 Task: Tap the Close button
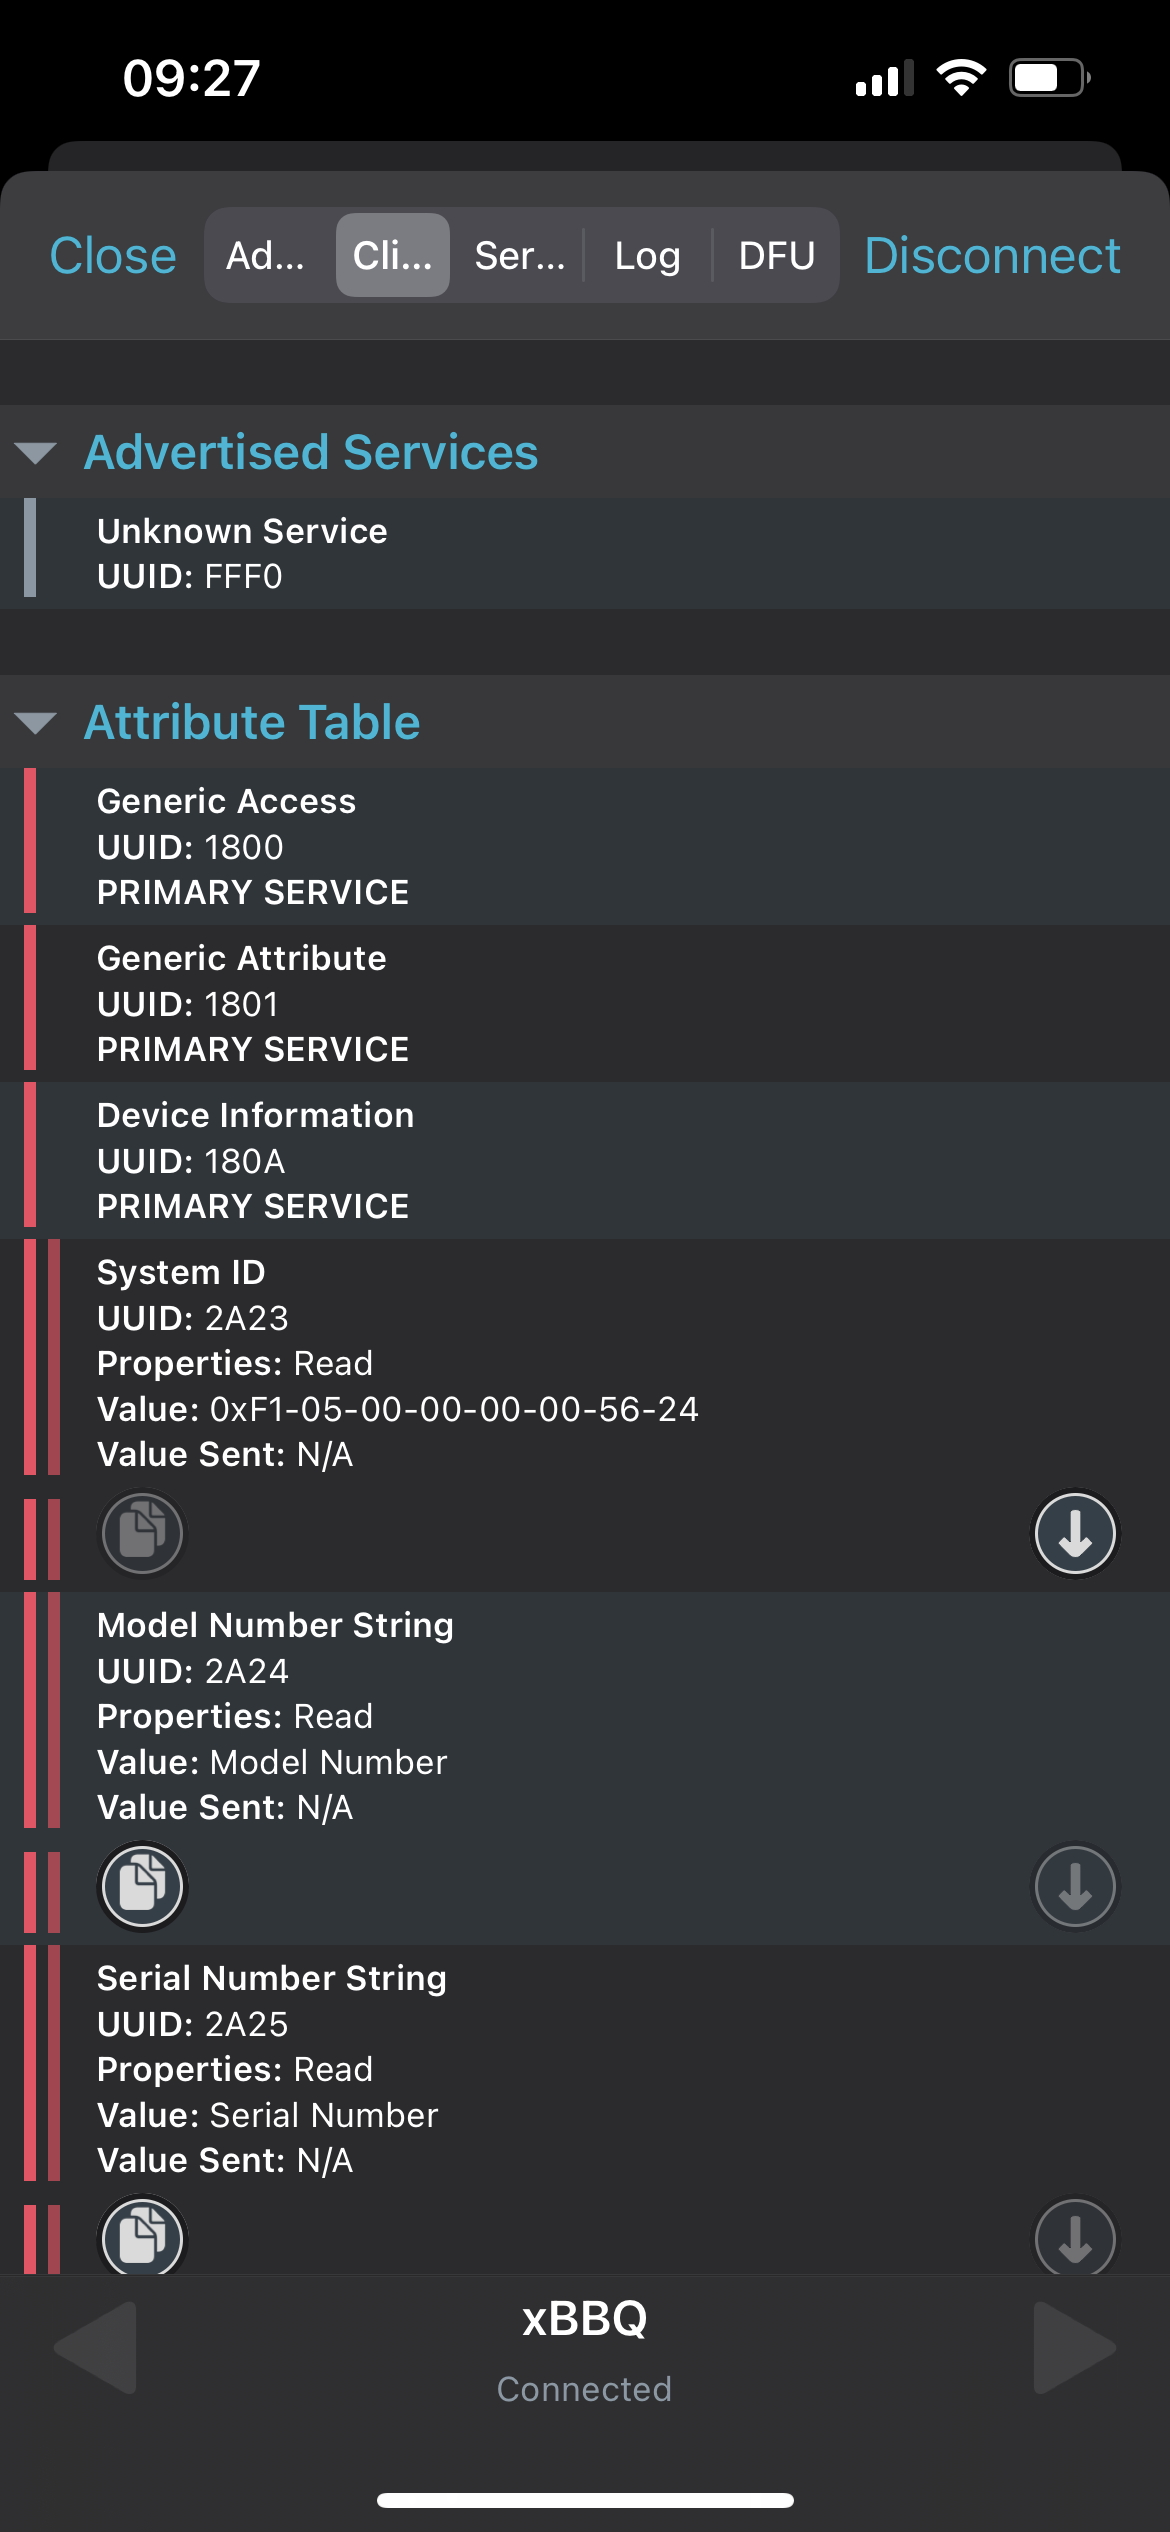tap(113, 255)
